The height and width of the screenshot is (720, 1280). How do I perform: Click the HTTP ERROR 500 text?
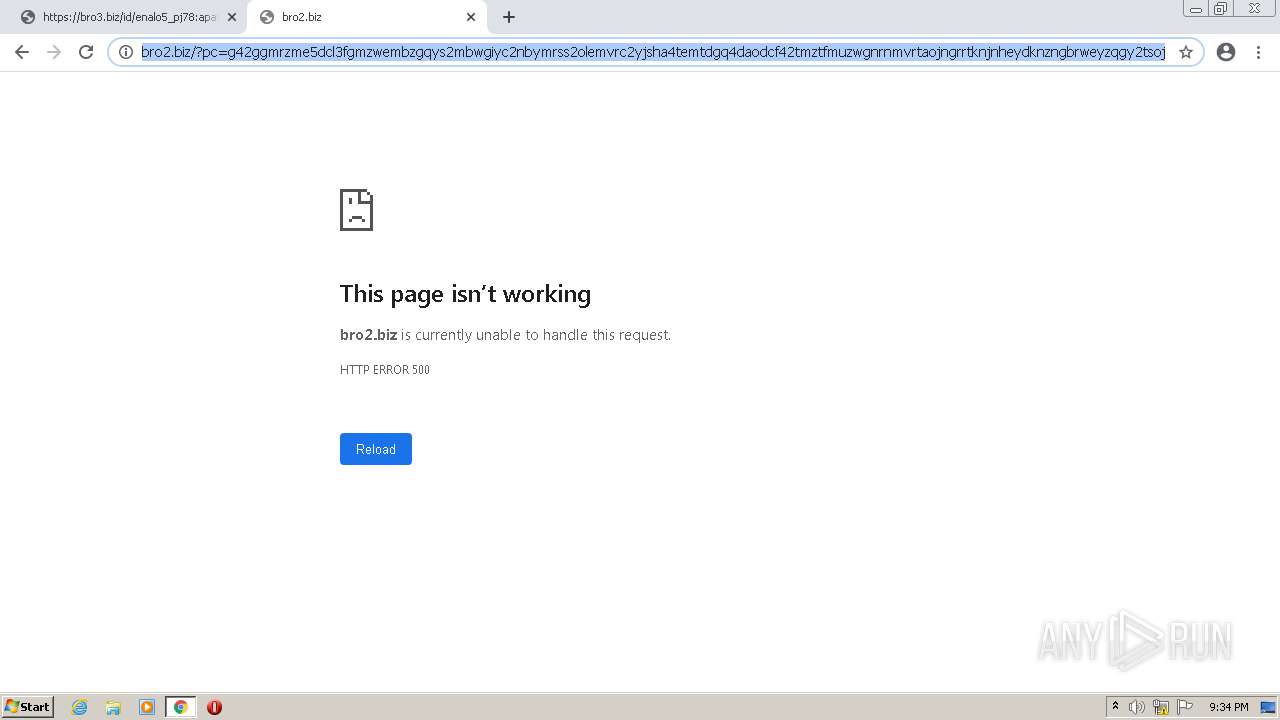point(385,370)
